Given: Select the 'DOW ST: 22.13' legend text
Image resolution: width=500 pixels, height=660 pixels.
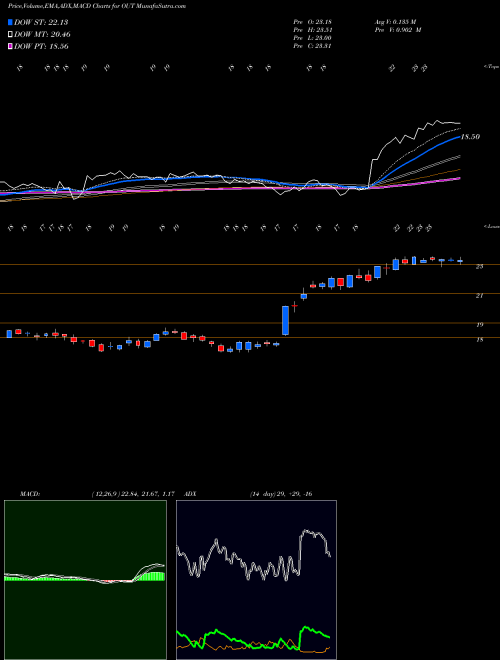Looking at the screenshot, I should (x=41, y=22).
